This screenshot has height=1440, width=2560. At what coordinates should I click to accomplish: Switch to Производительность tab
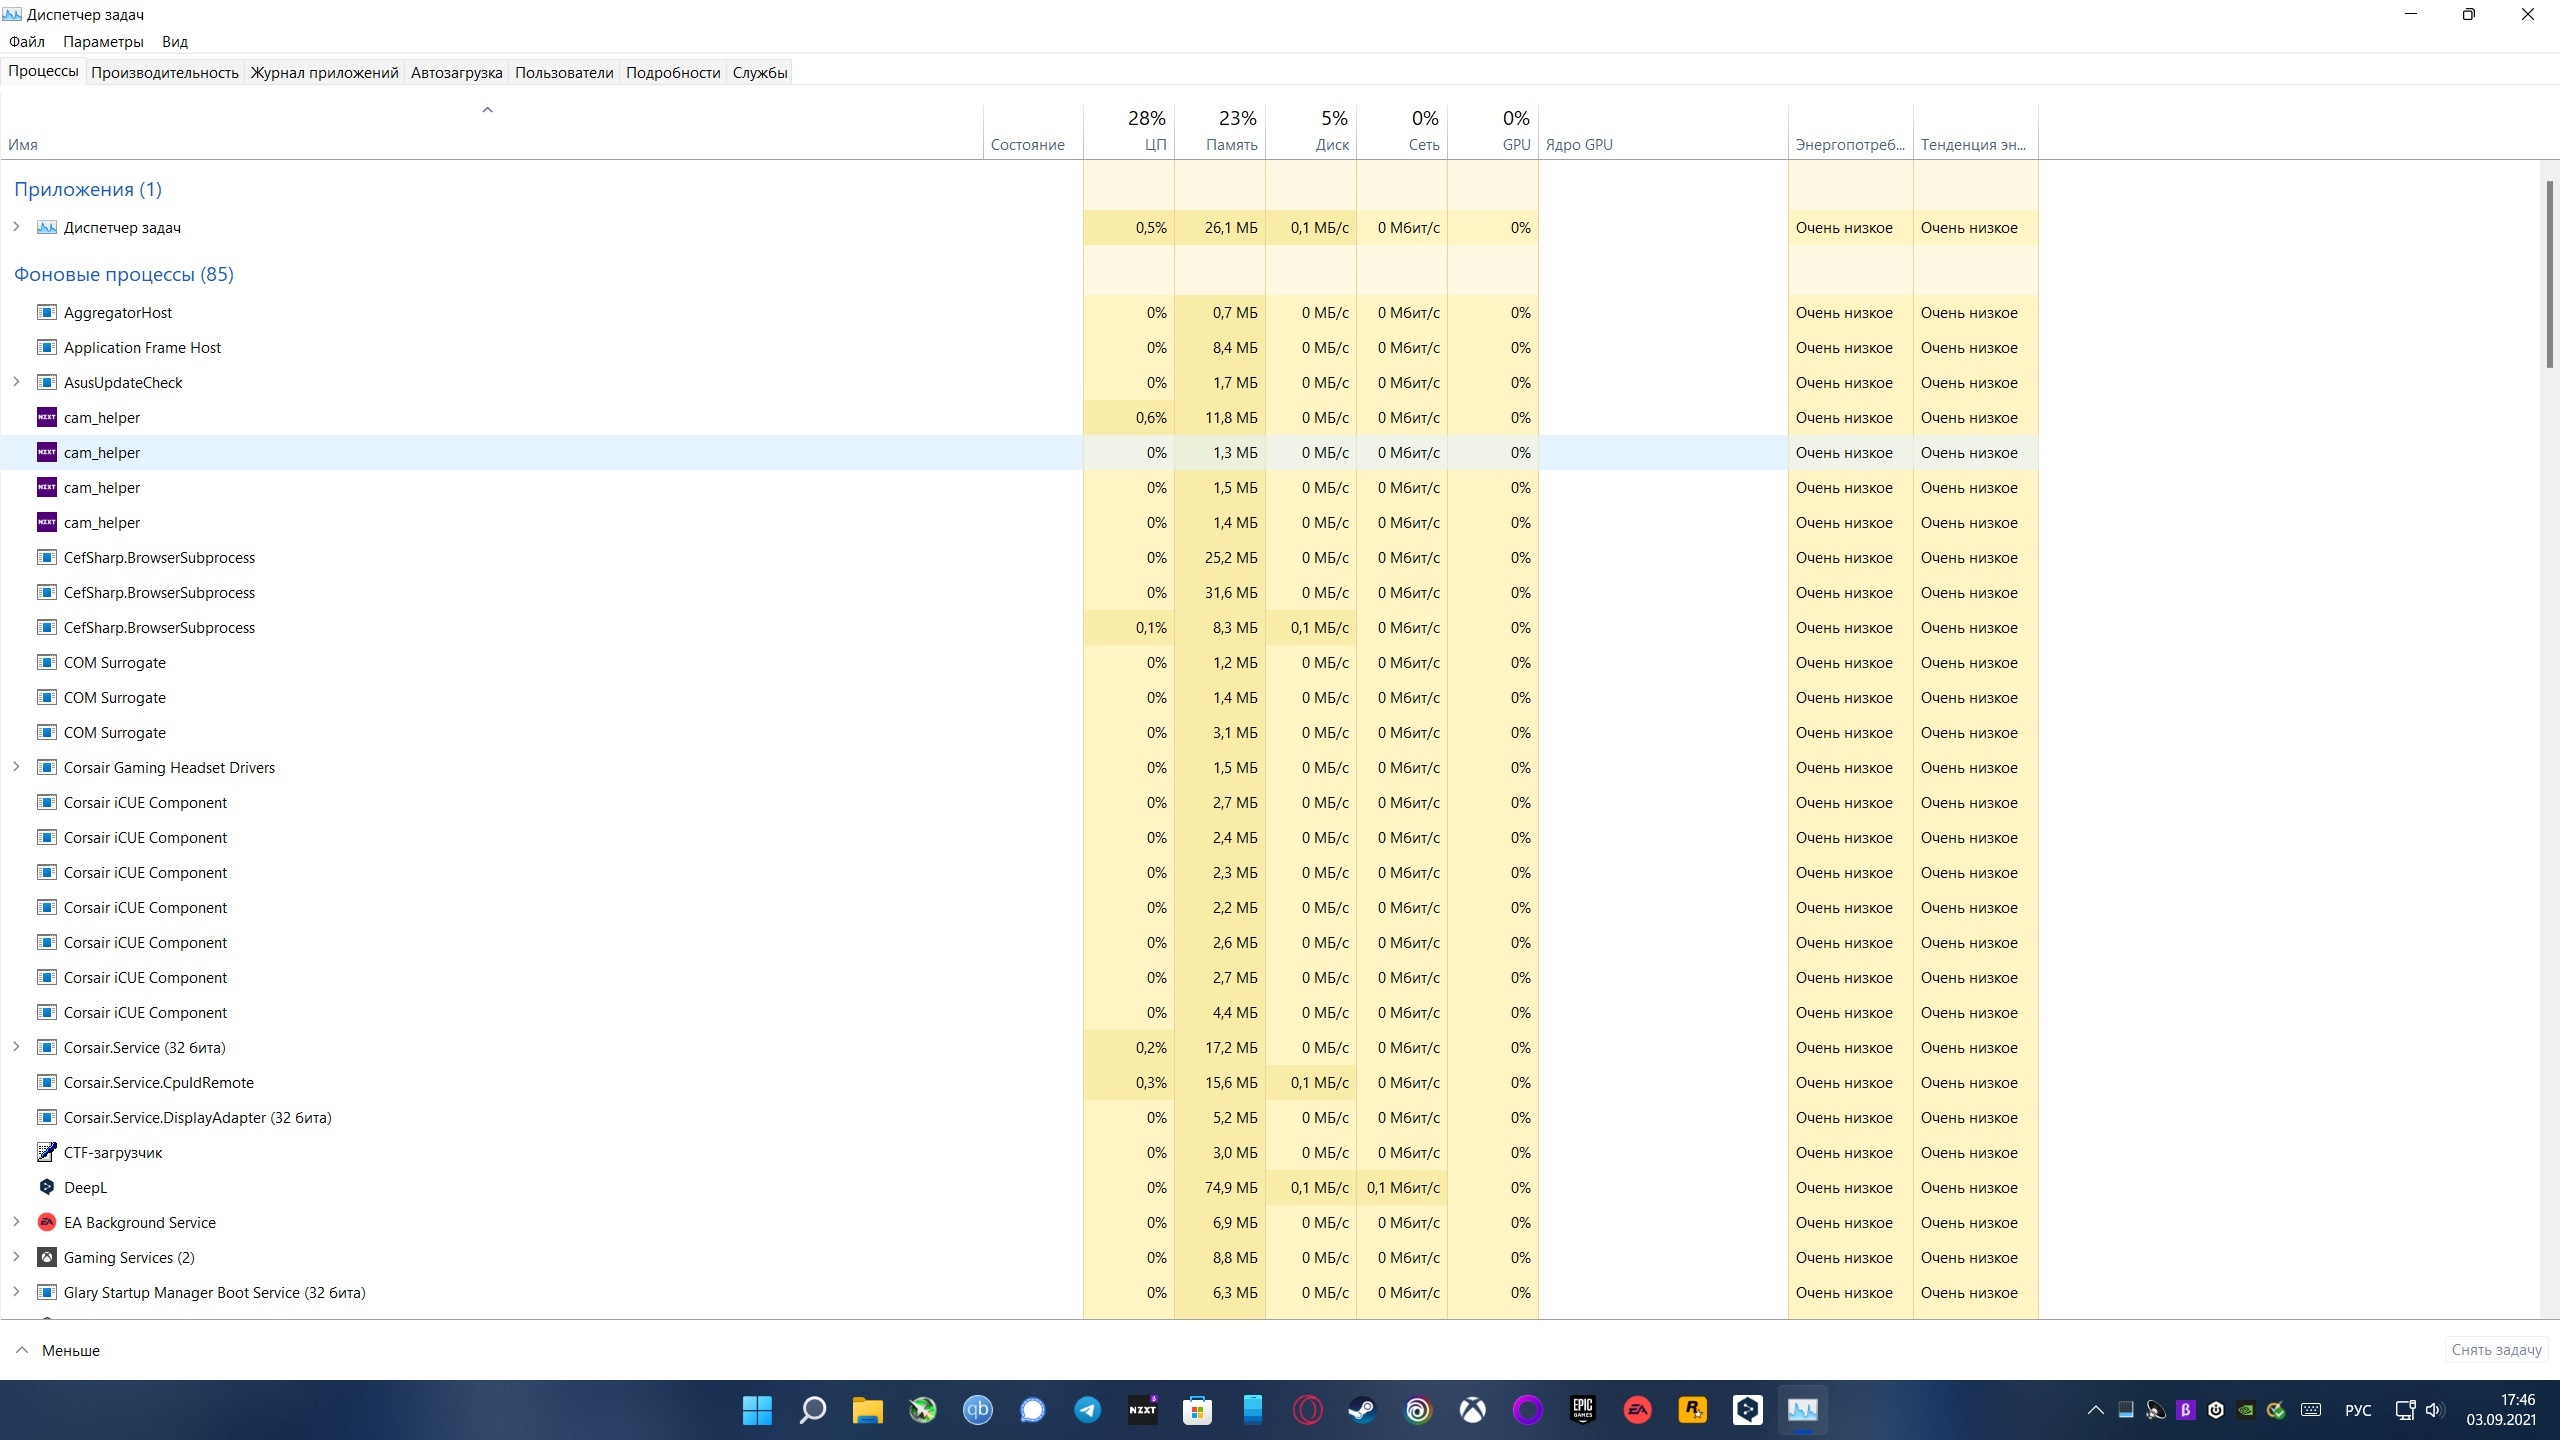pyautogui.click(x=165, y=72)
